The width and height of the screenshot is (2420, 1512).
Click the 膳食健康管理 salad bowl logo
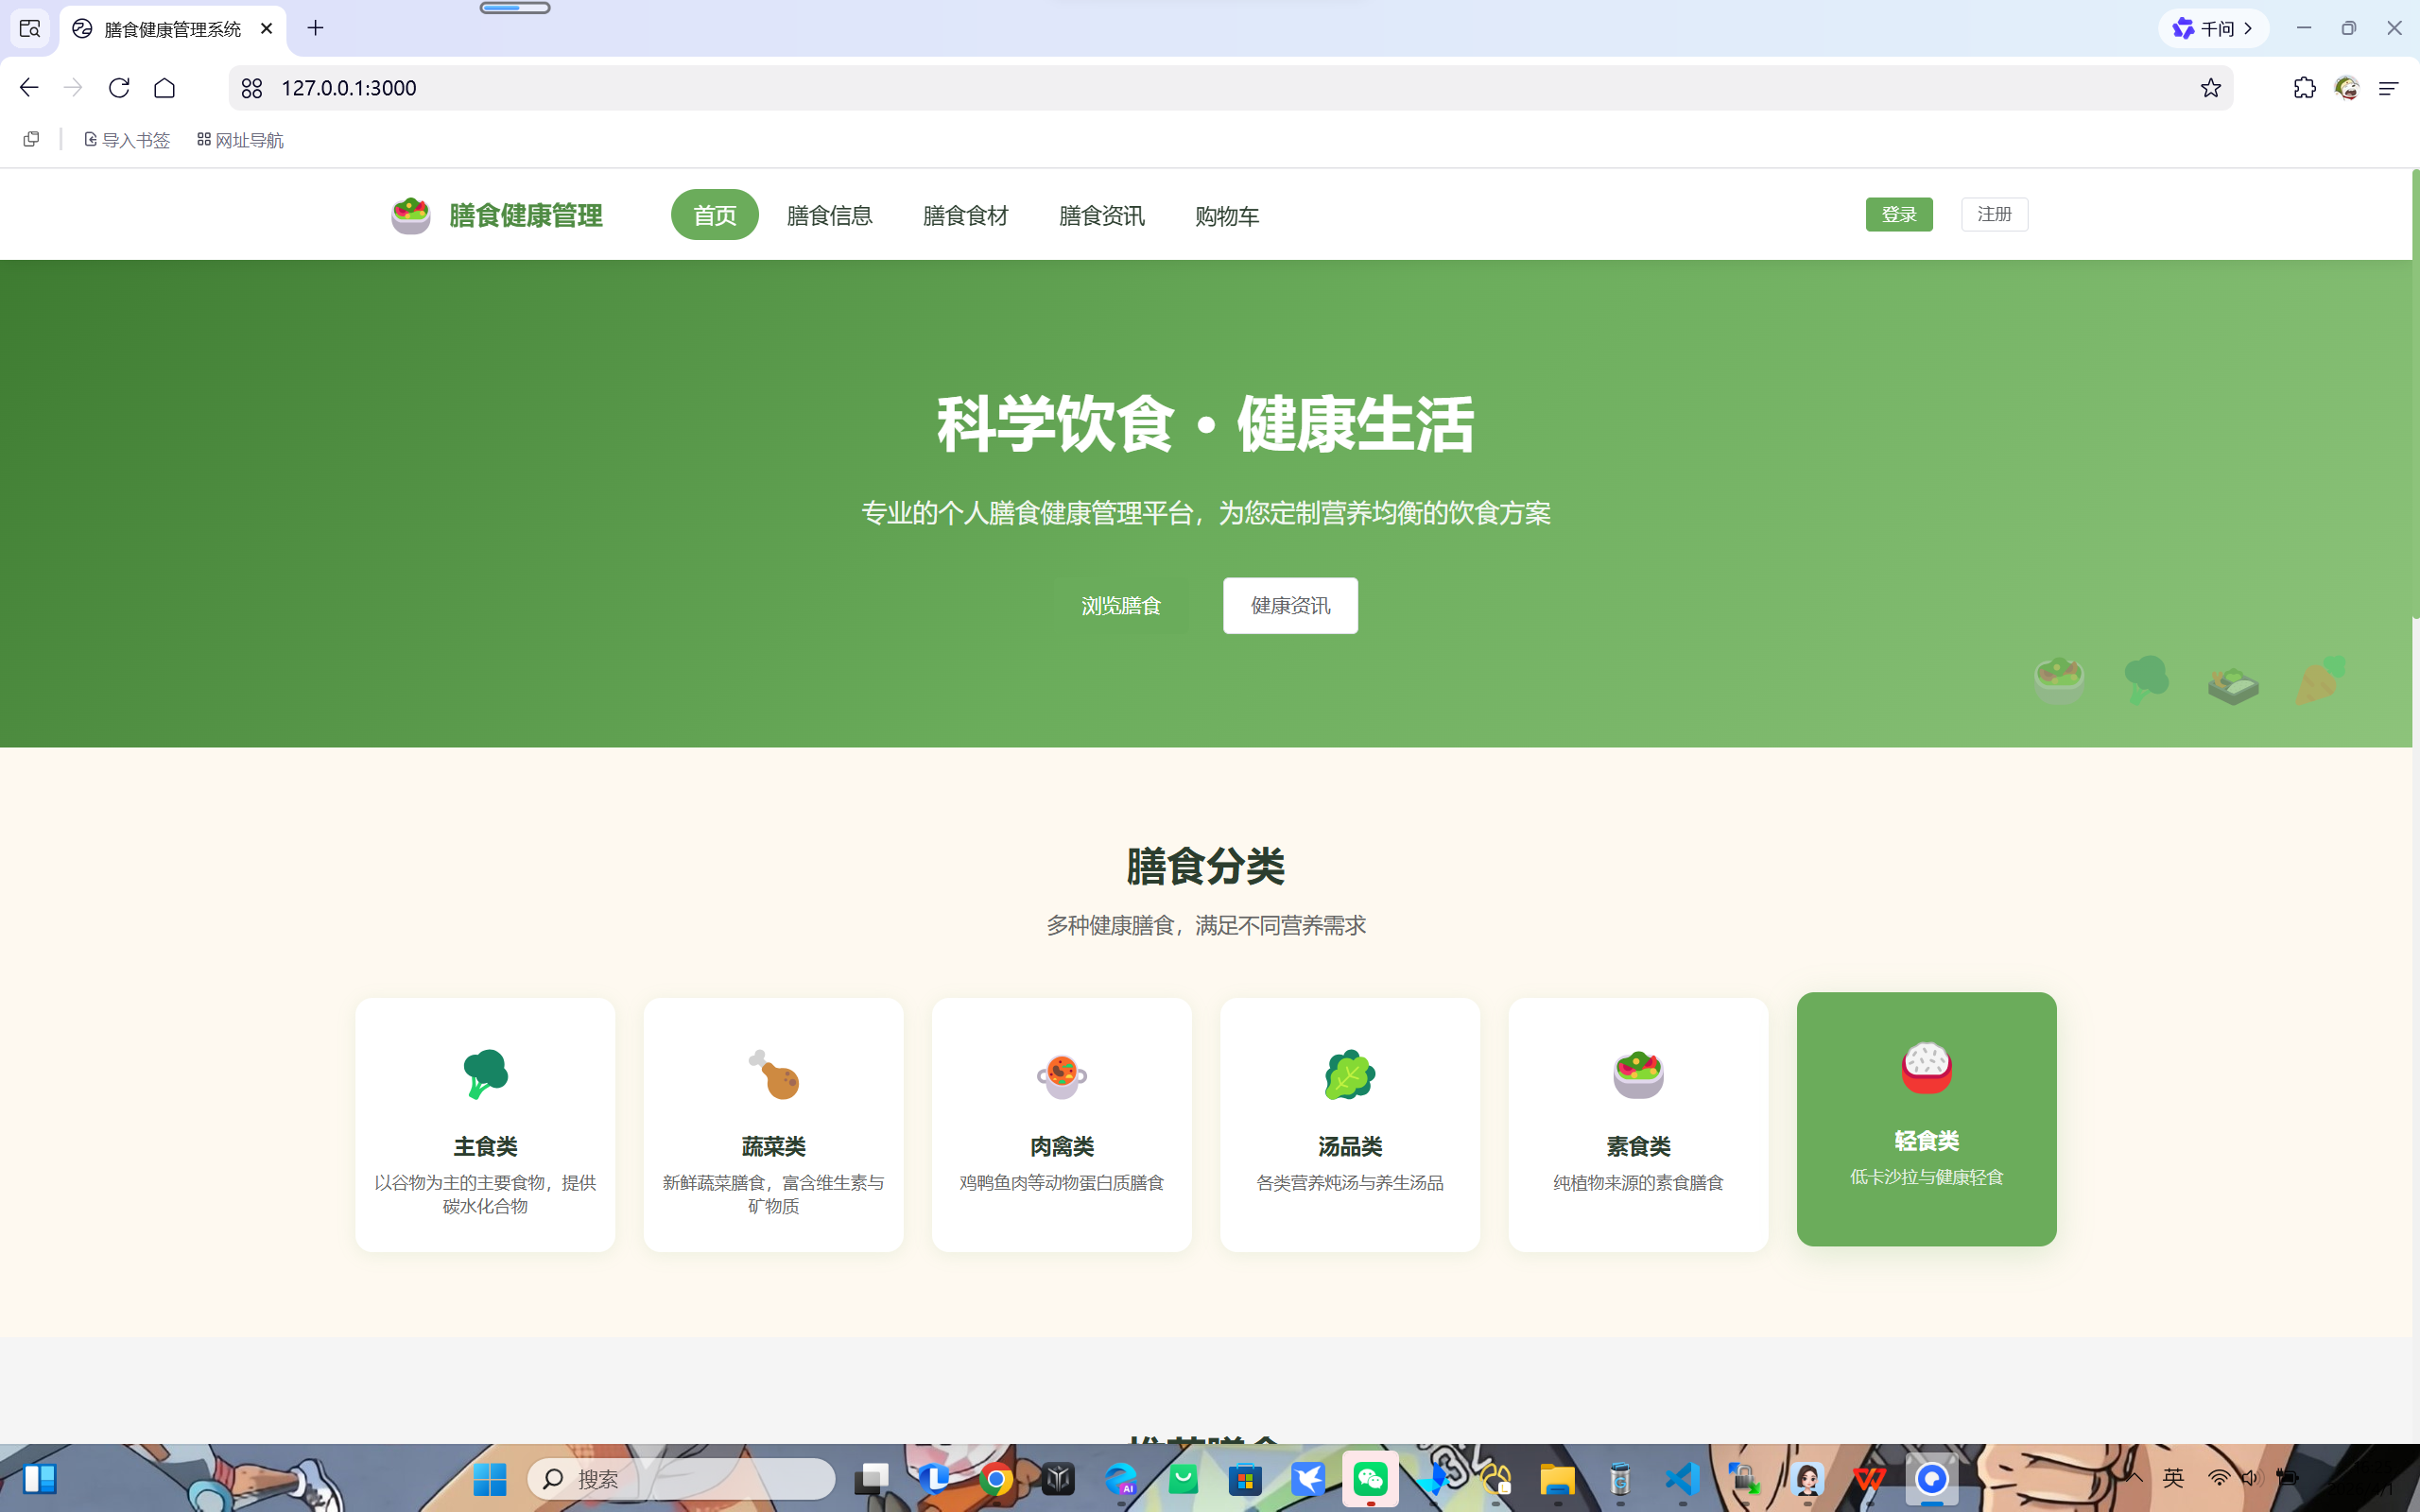coord(410,214)
